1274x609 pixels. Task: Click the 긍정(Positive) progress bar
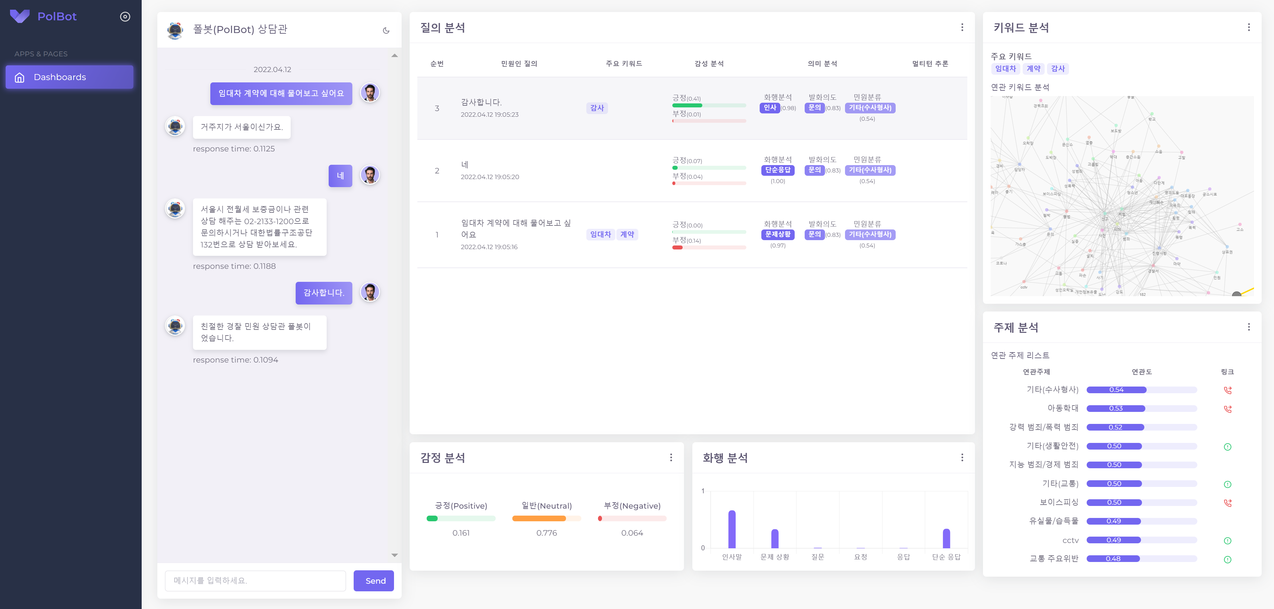coord(461,518)
